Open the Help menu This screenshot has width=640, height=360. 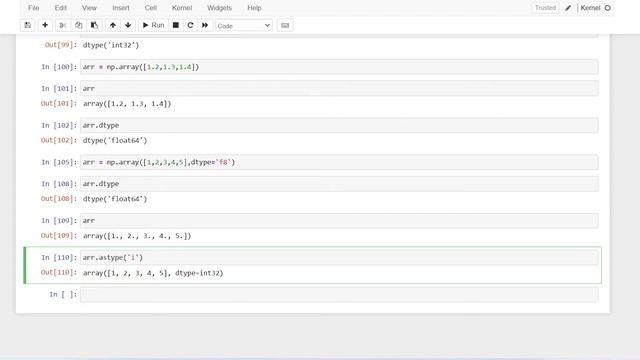click(254, 8)
